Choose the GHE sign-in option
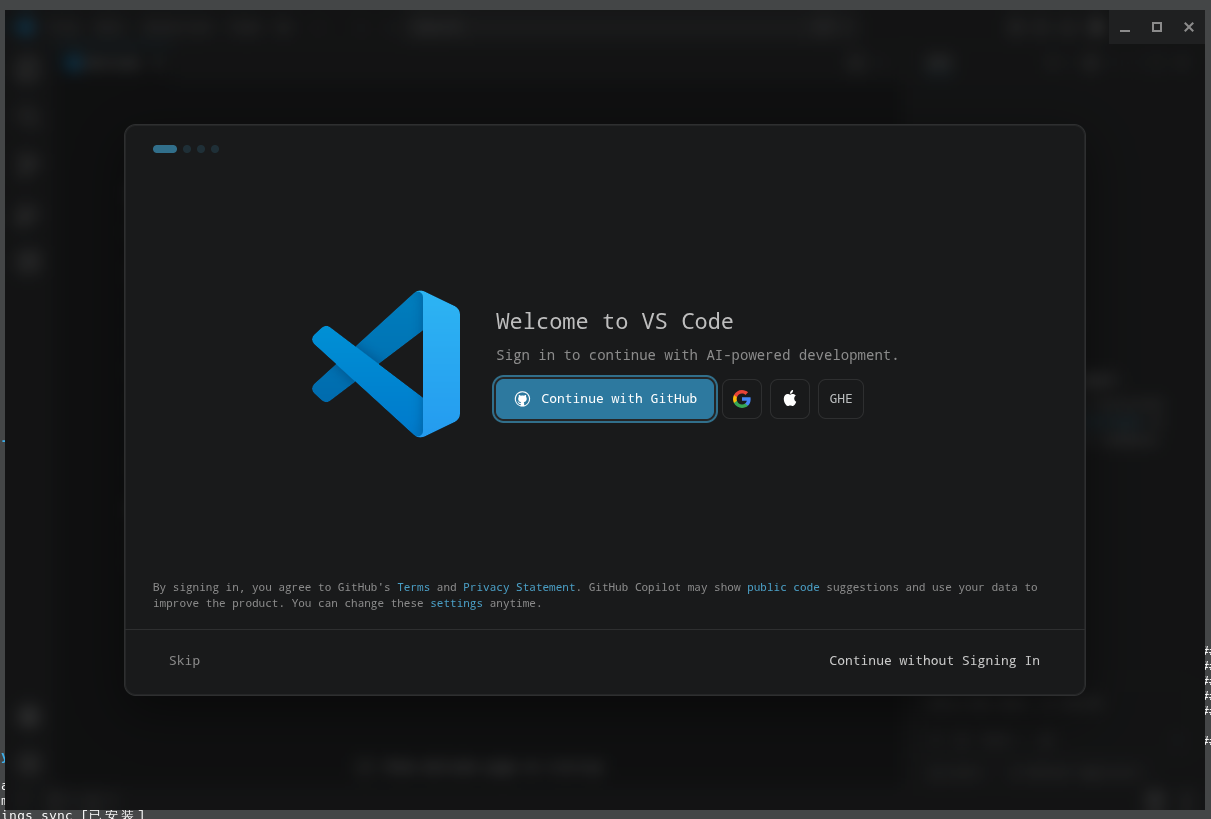Viewport: 1211px width, 819px height. point(841,399)
